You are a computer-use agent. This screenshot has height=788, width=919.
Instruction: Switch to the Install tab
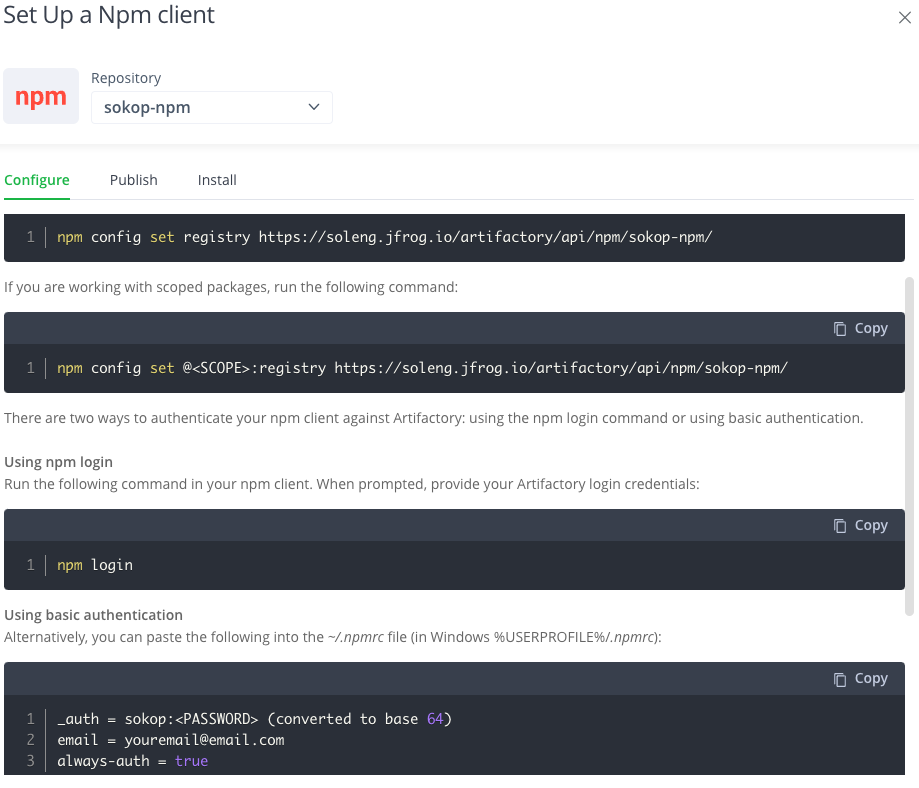[x=217, y=180]
